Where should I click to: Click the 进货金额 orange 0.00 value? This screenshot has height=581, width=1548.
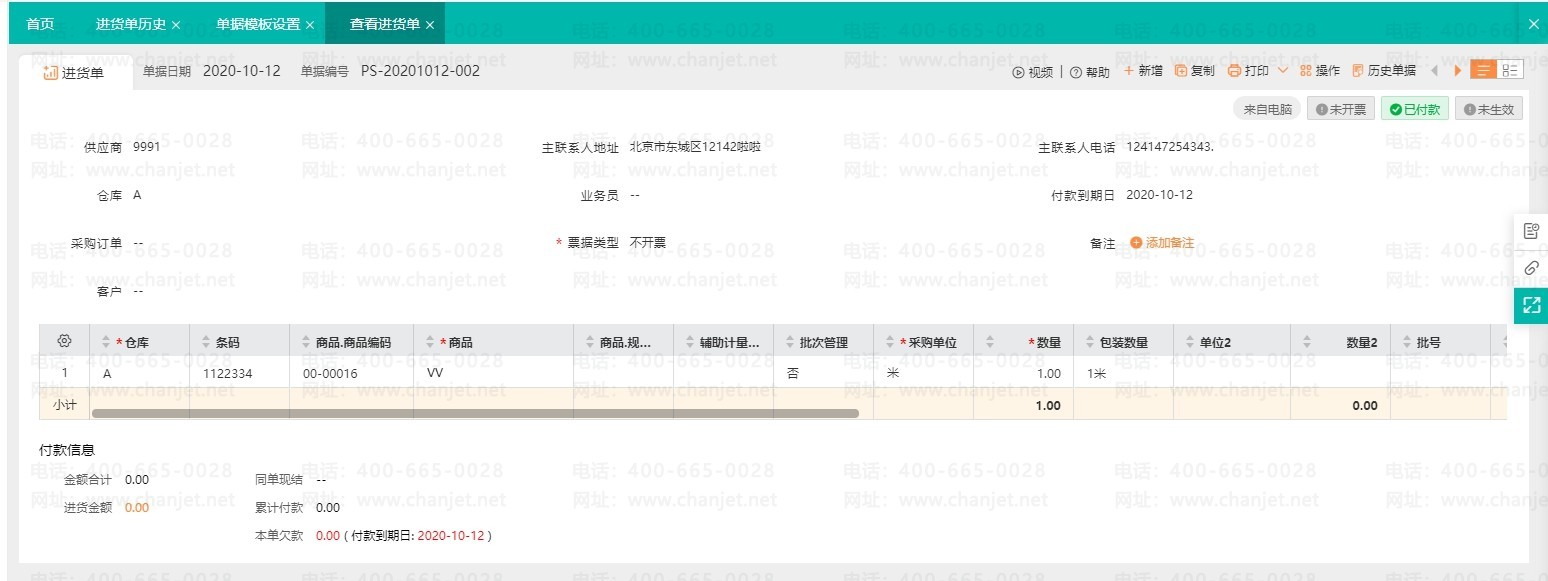[137, 507]
